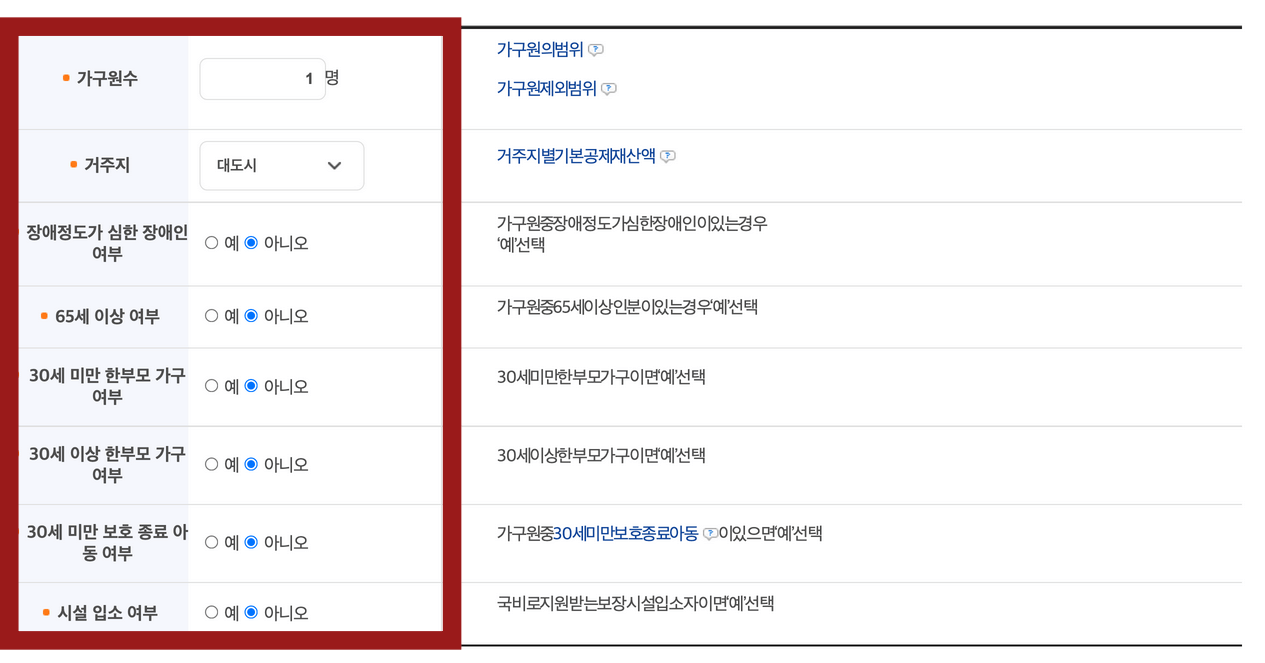Select 예 for 65세 이상 여부

coord(211,316)
